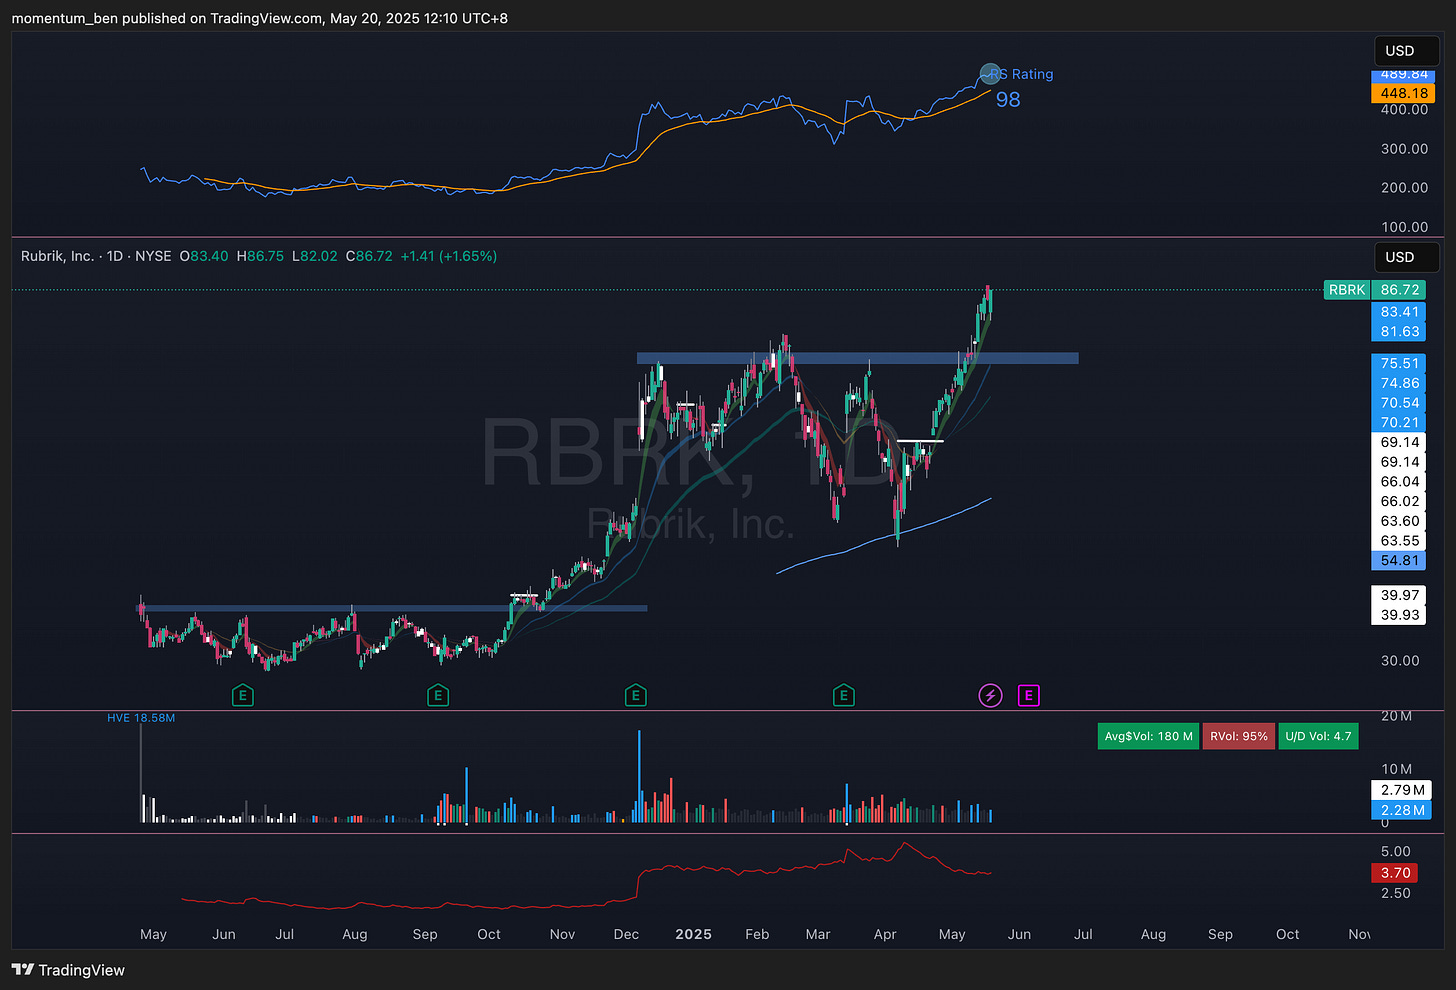Click the close value C86.72 in the legend
The width and height of the screenshot is (1456, 990).
369,256
